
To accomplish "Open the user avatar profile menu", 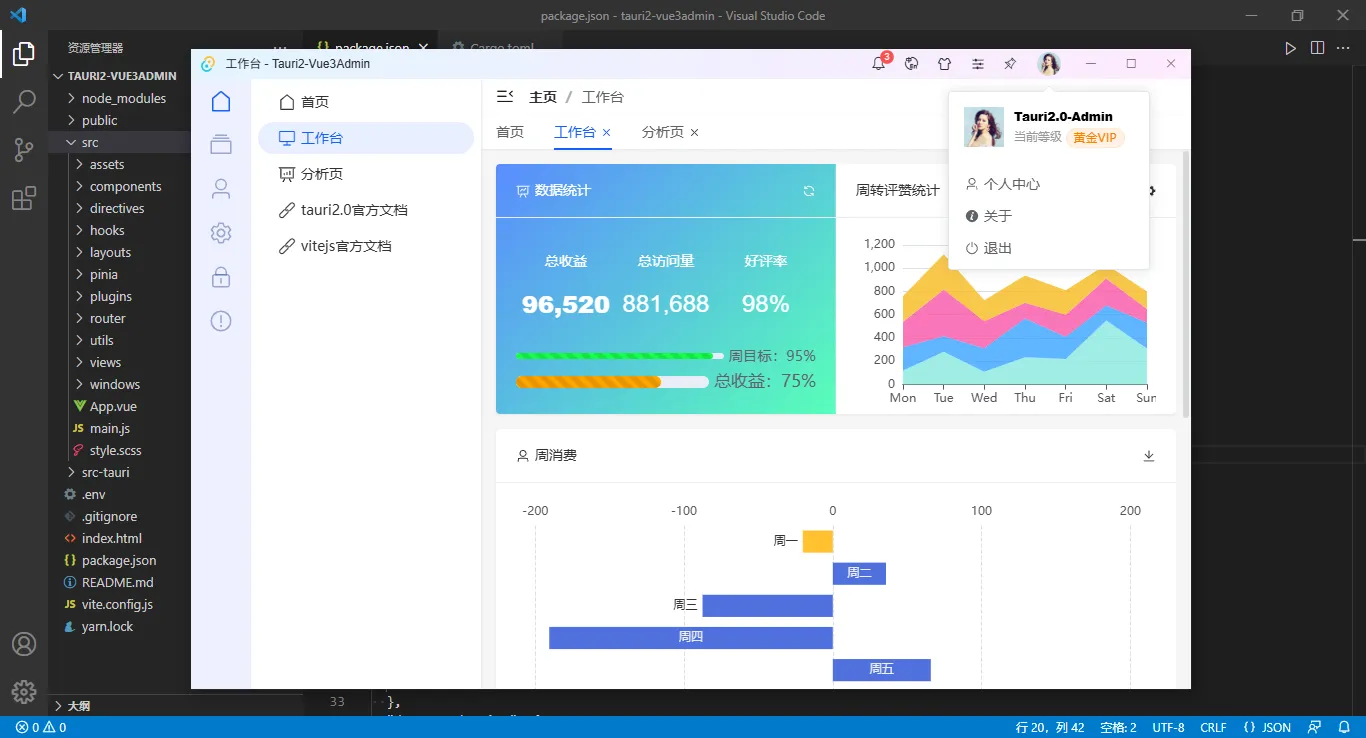I will tap(1048, 62).
